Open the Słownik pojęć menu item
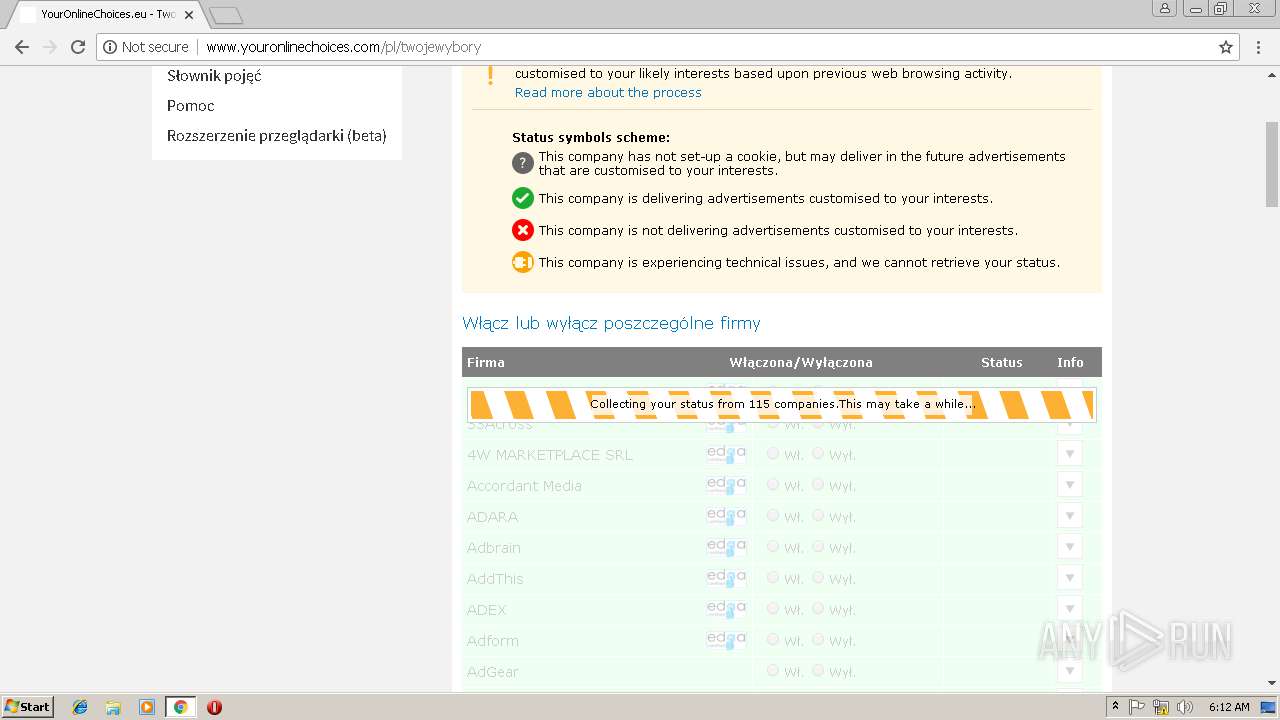 tap(214, 76)
